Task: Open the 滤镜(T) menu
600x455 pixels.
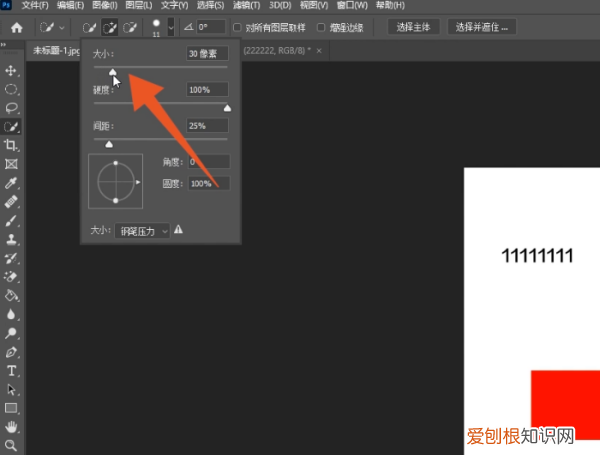Action: (246, 5)
